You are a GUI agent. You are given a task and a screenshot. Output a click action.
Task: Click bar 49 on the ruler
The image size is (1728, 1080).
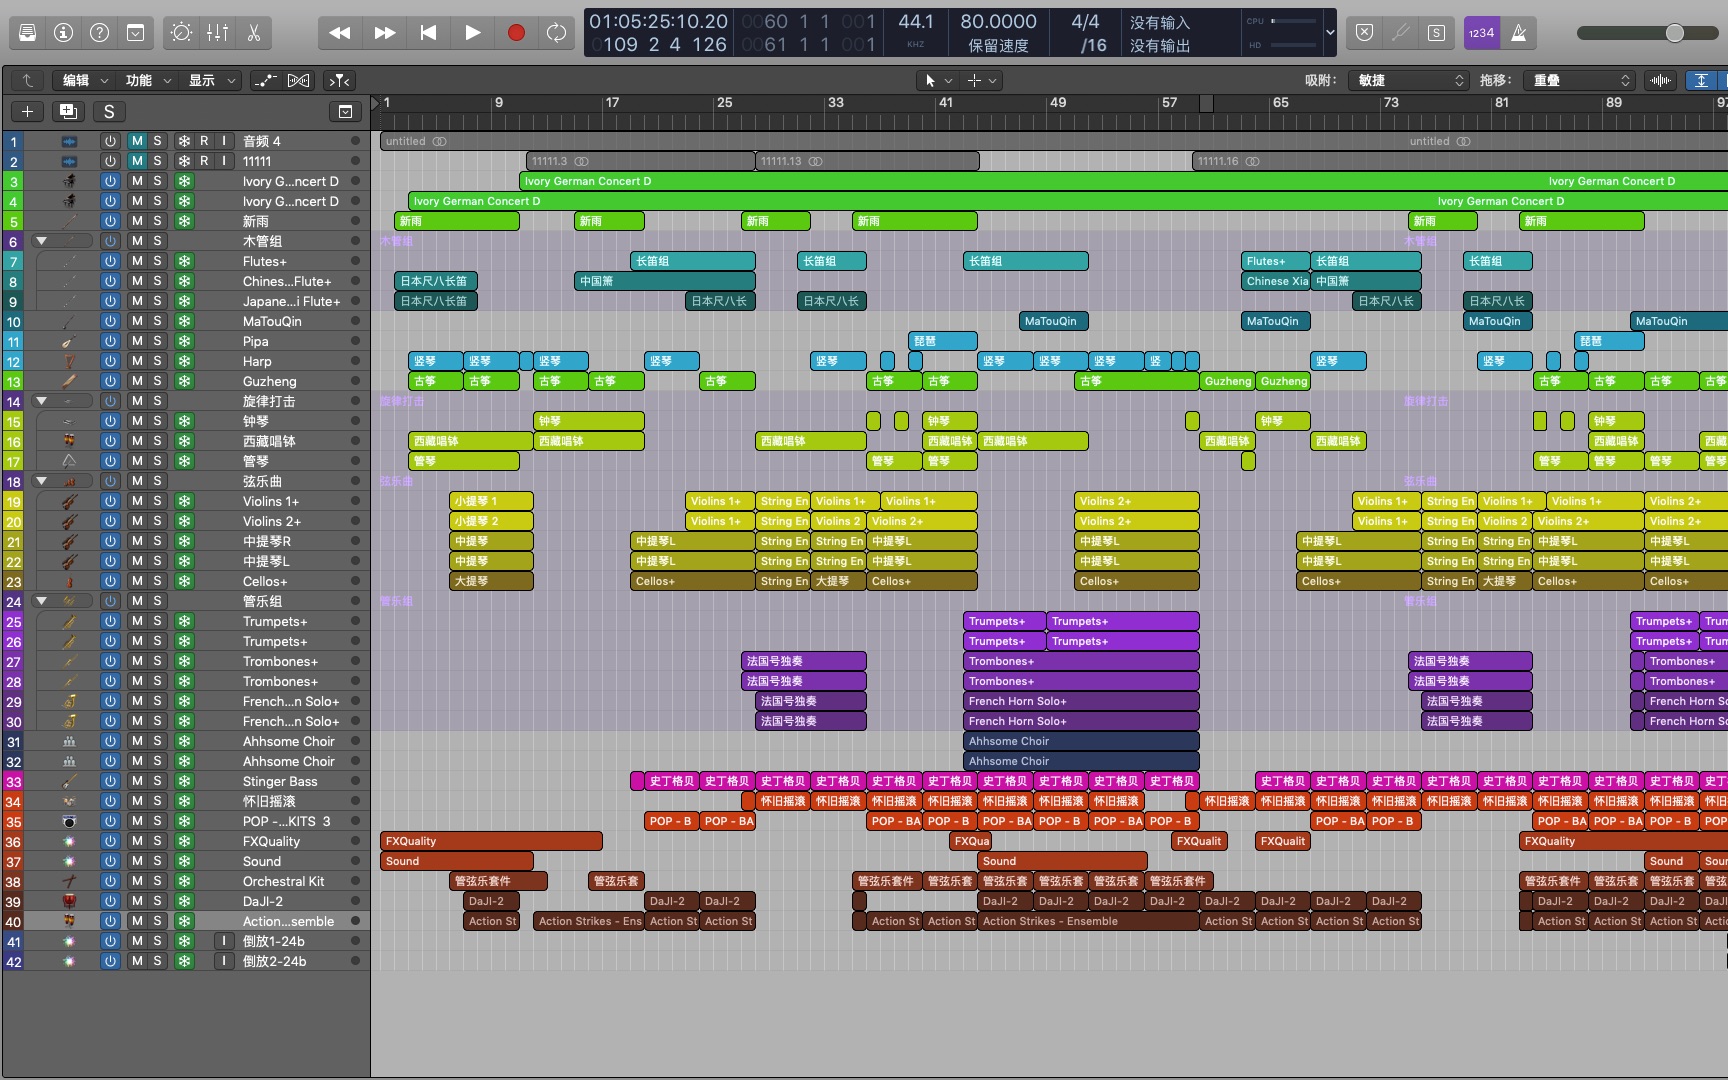pos(1058,103)
